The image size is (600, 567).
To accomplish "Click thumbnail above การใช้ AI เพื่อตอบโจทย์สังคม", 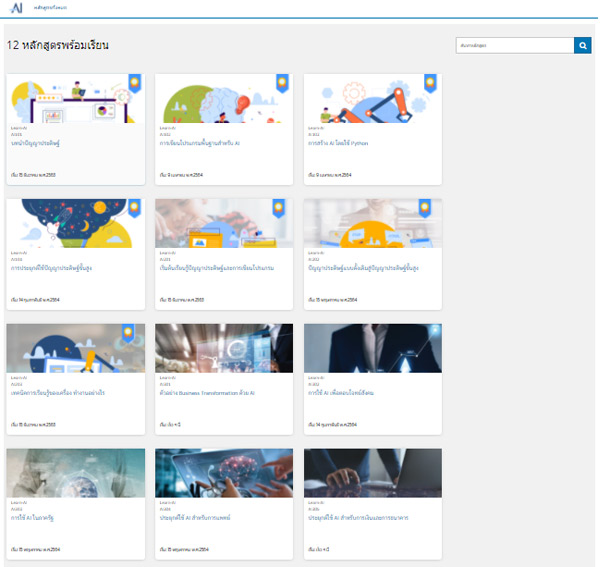I will click(372, 347).
